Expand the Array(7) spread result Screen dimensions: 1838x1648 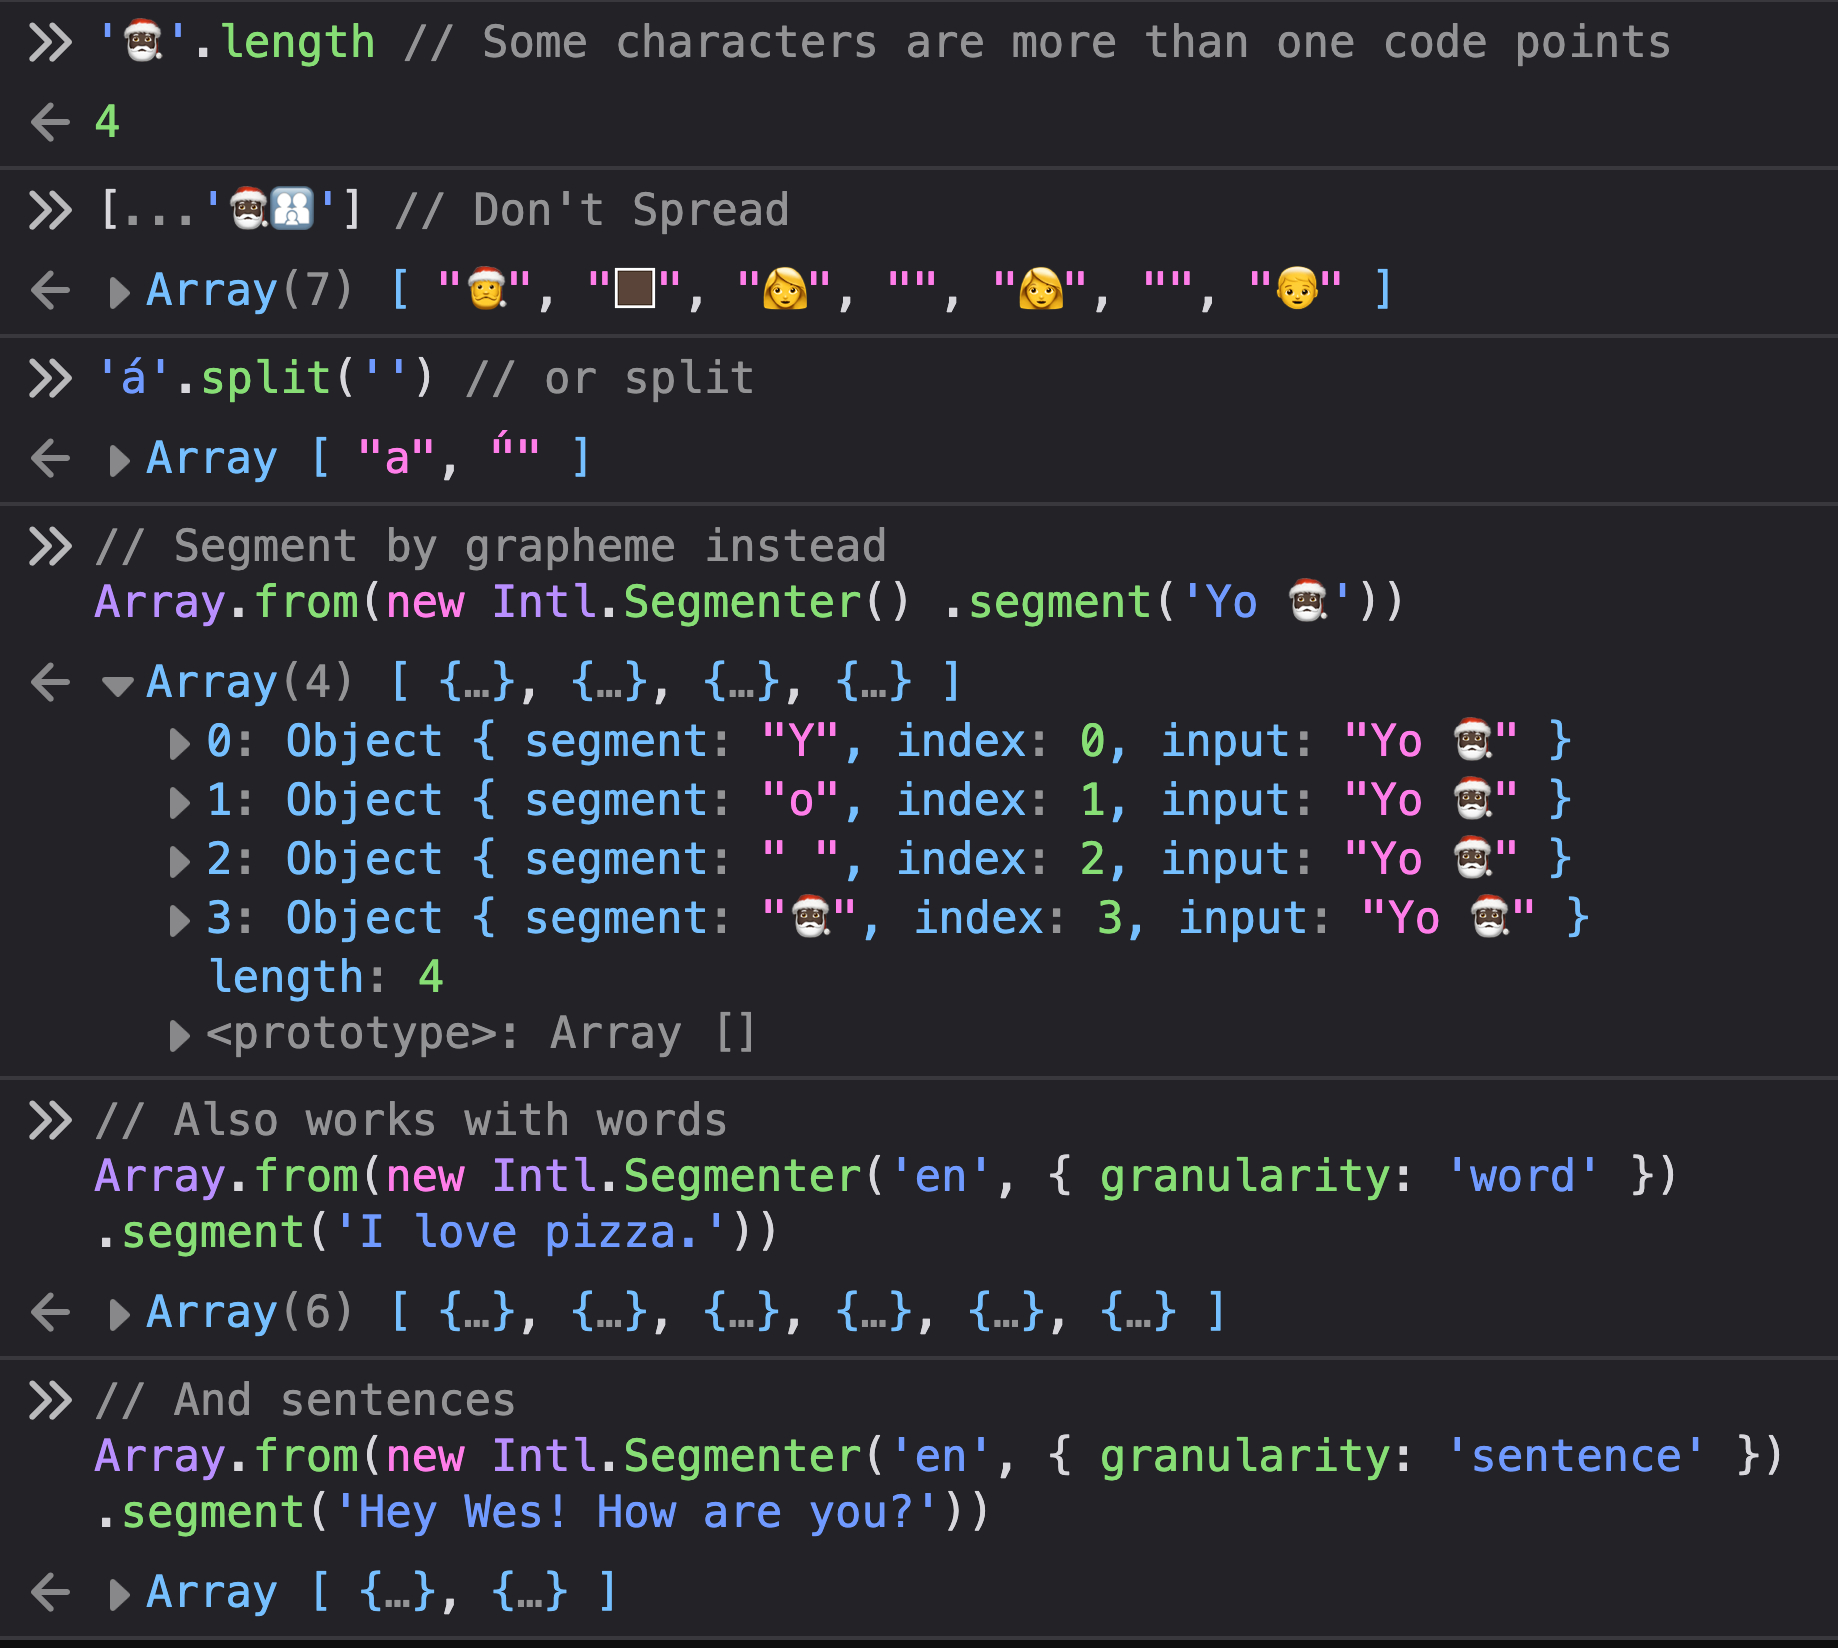[119, 292]
